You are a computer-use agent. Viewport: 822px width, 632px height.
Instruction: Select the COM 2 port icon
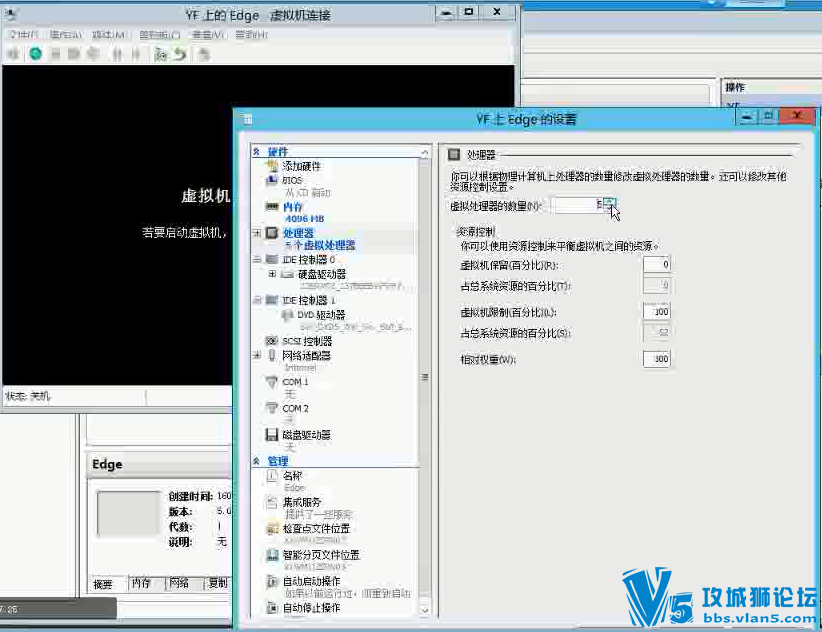[x=272, y=408]
